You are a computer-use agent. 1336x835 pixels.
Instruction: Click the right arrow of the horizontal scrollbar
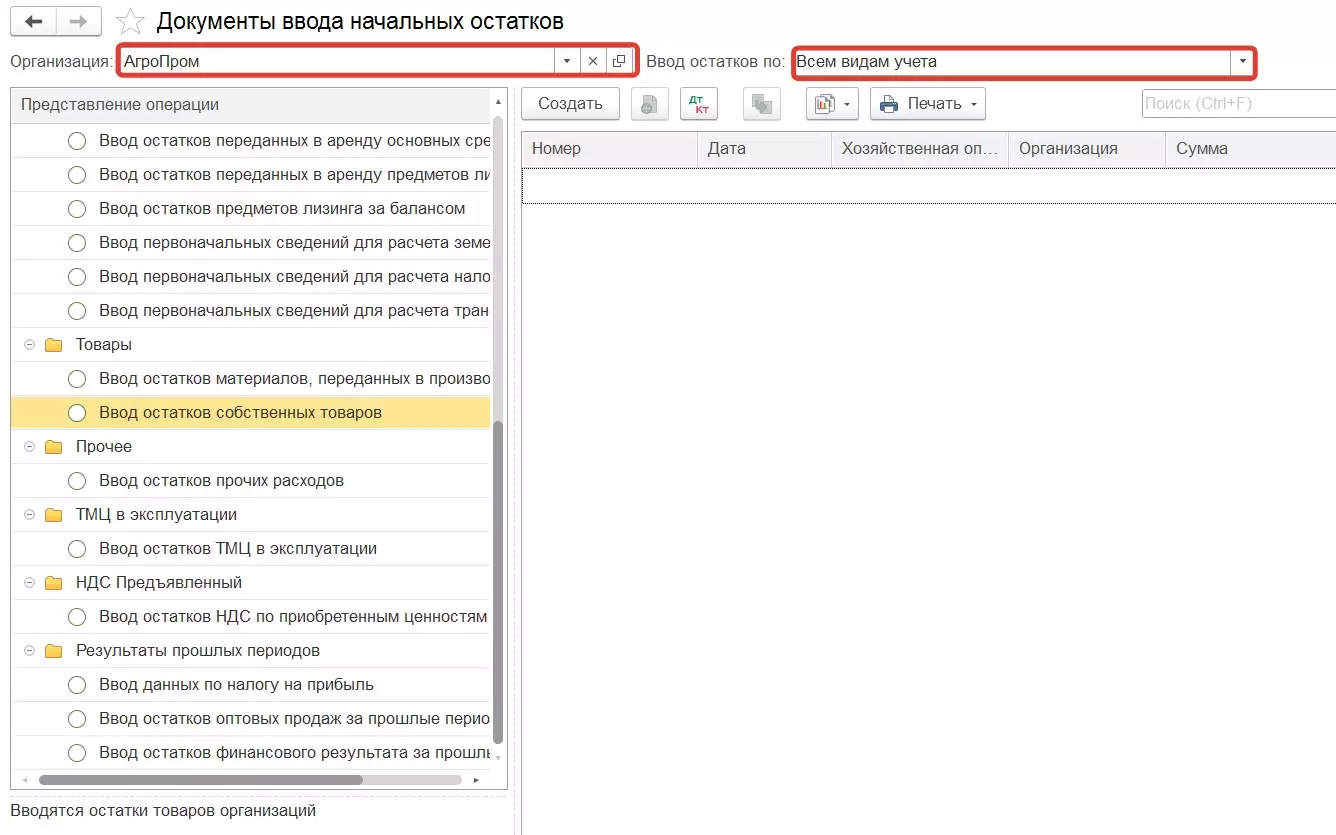pyautogui.click(x=476, y=780)
